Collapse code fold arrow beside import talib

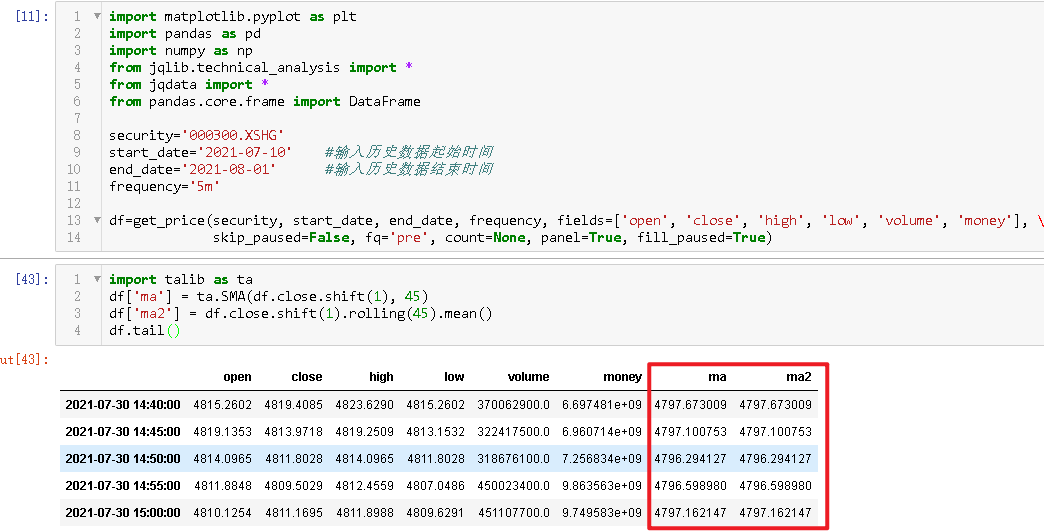coord(96,280)
